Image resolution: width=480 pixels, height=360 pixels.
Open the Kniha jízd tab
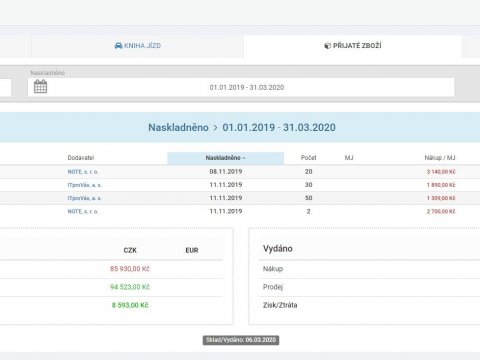[137, 46]
